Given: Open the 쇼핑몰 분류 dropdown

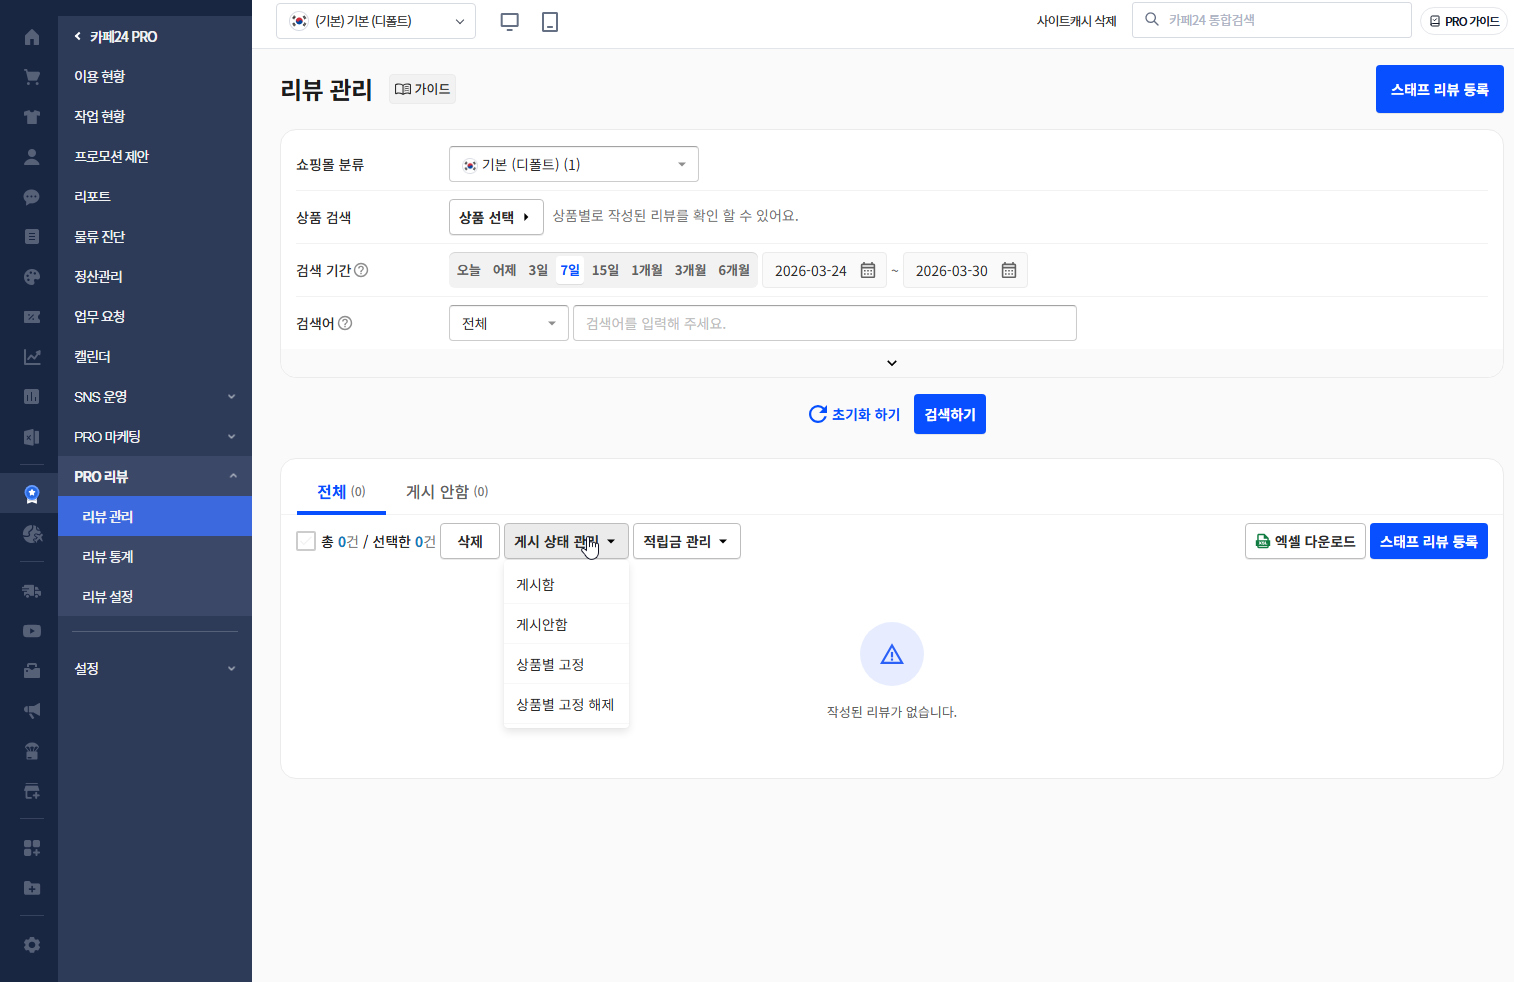Looking at the screenshot, I should point(573,164).
